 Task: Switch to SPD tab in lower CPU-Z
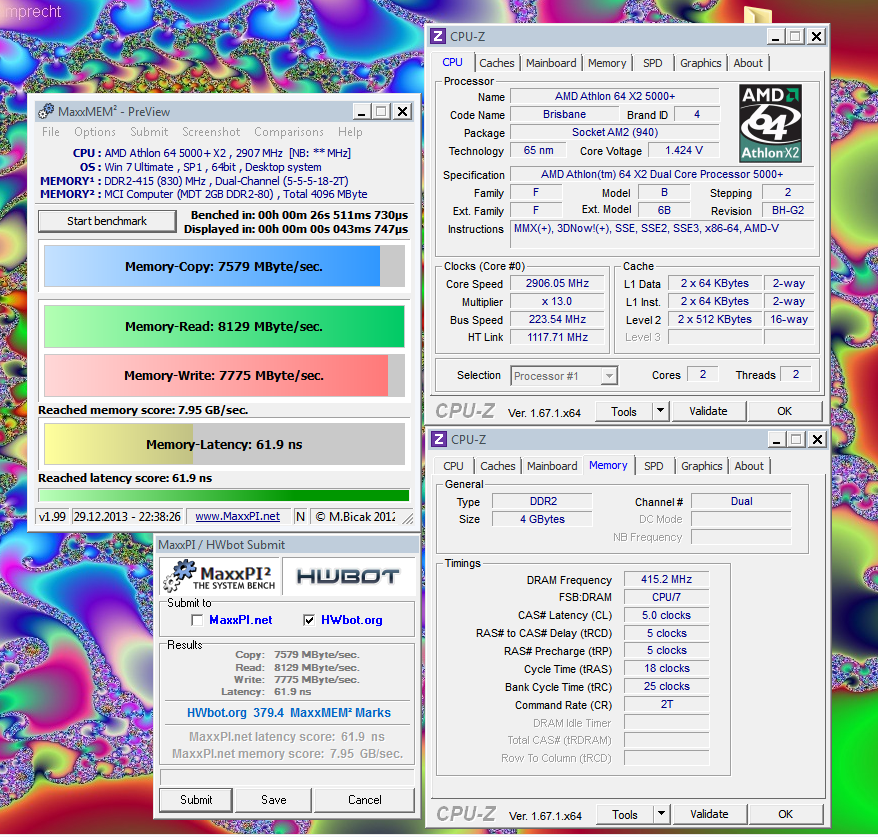click(653, 466)
